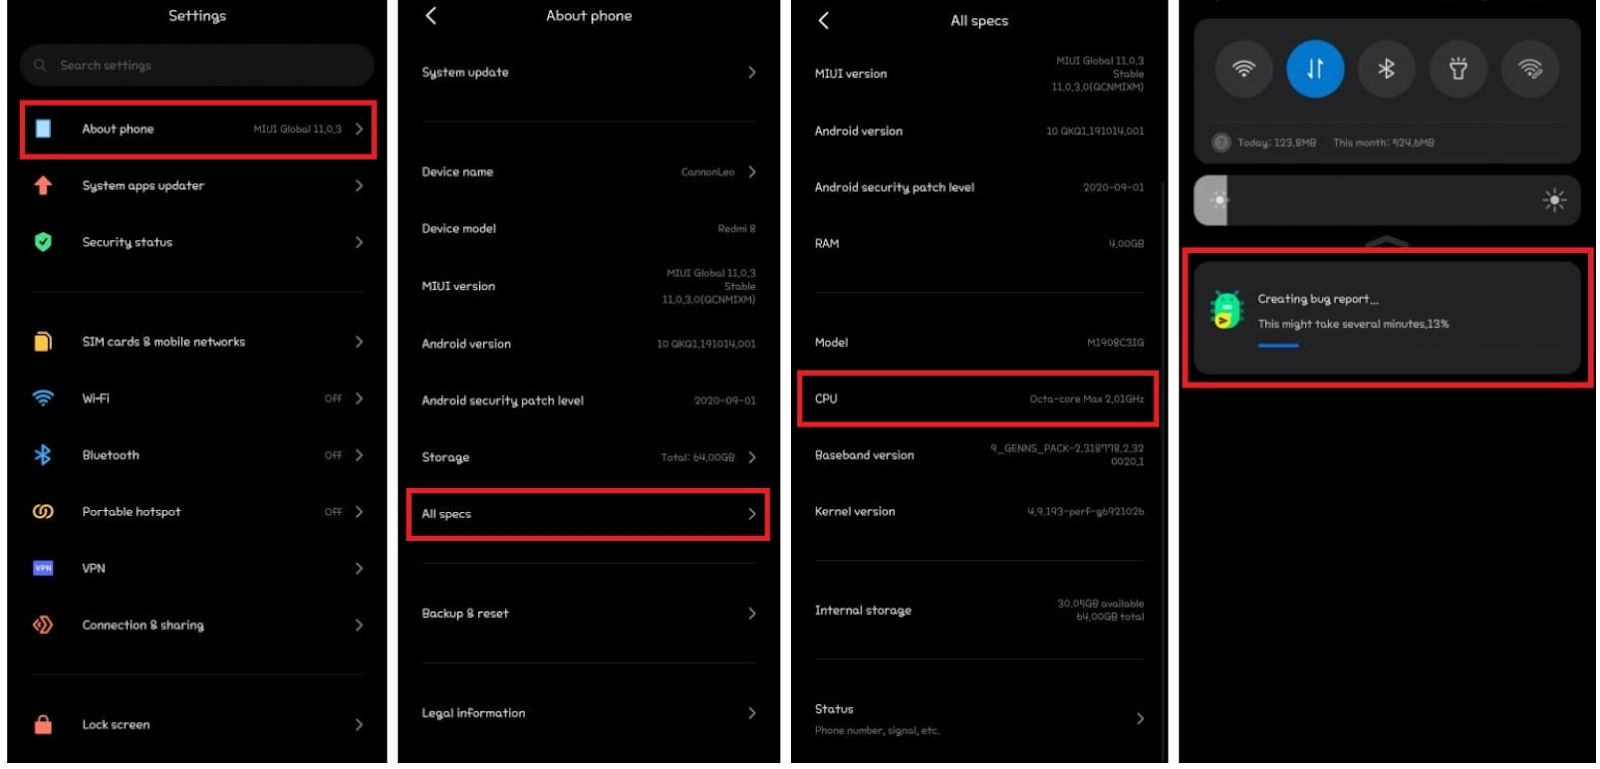This screenshot has height=769, width=1600.
Task: Tap the VPN icon
Action: click(43, 568)
